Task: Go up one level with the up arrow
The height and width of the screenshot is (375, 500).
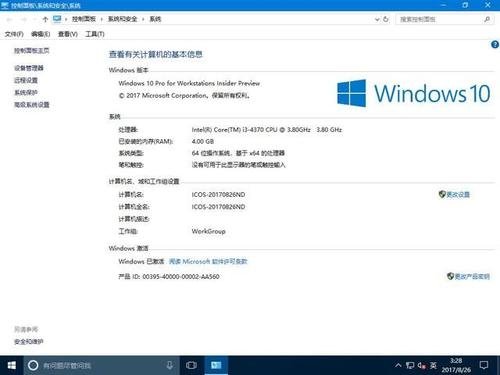Action: pyautogui.click(x=45, y=20)
